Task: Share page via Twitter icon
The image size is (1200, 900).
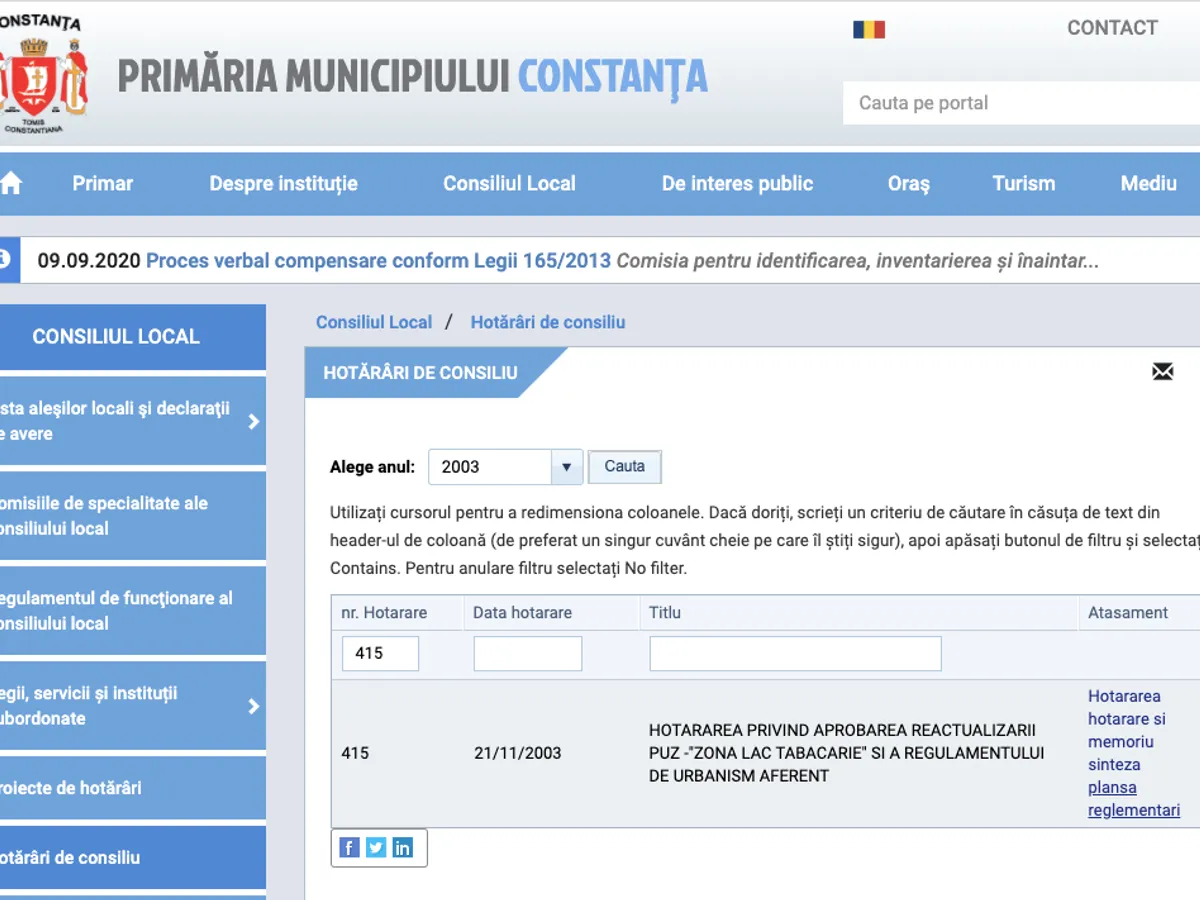Action: [376, 848]
